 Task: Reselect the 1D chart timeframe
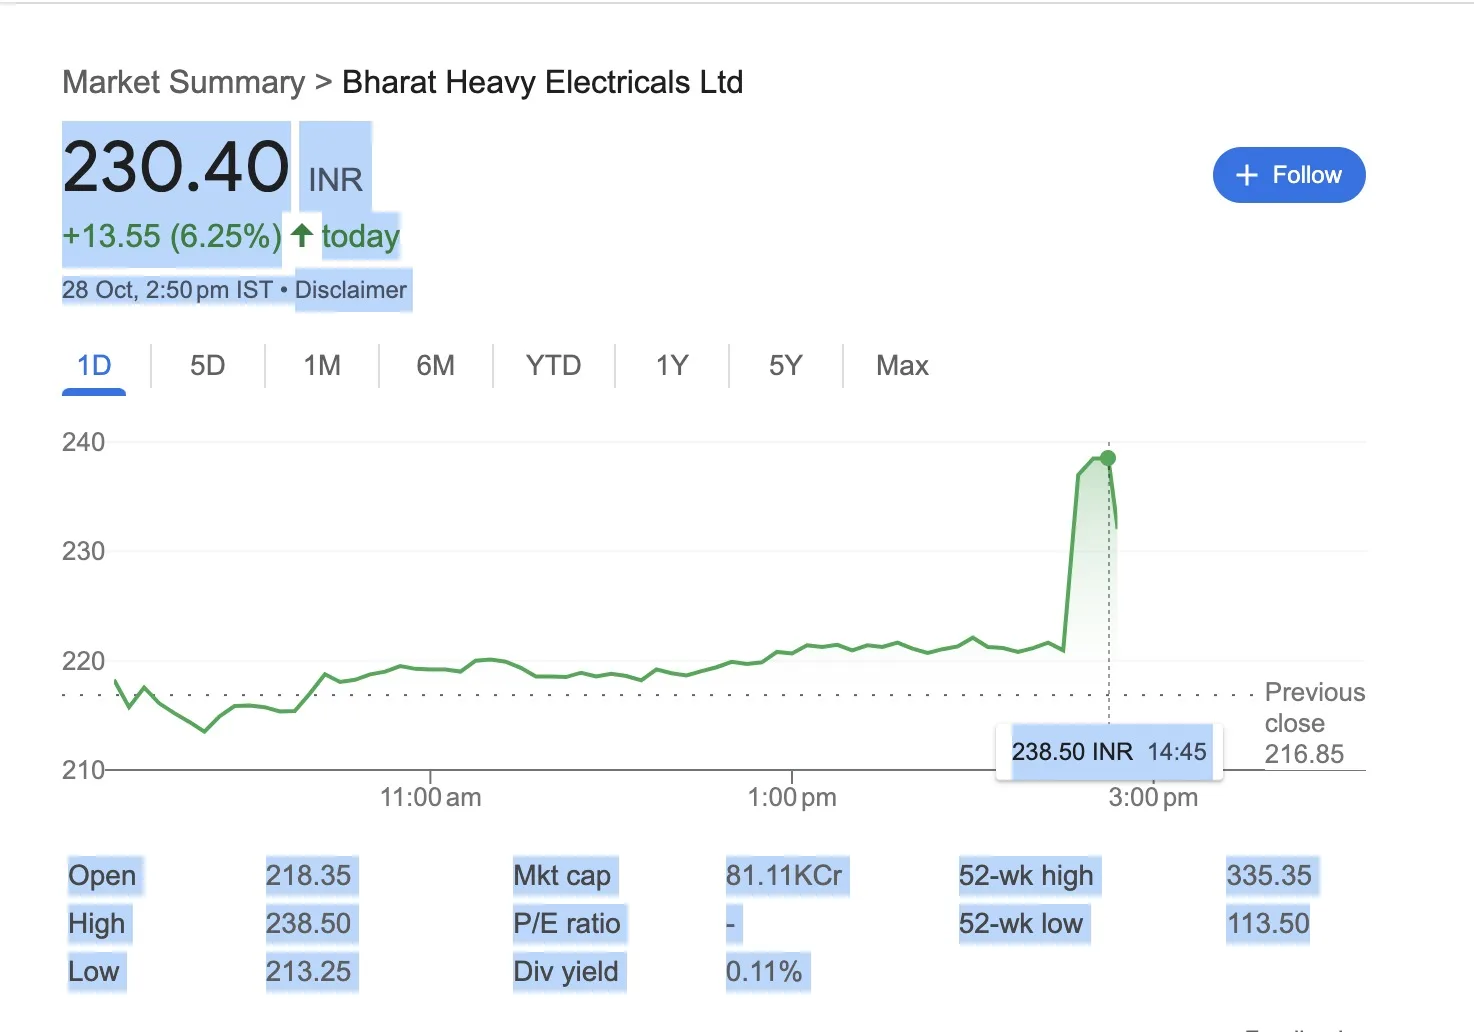click(93, 365)
